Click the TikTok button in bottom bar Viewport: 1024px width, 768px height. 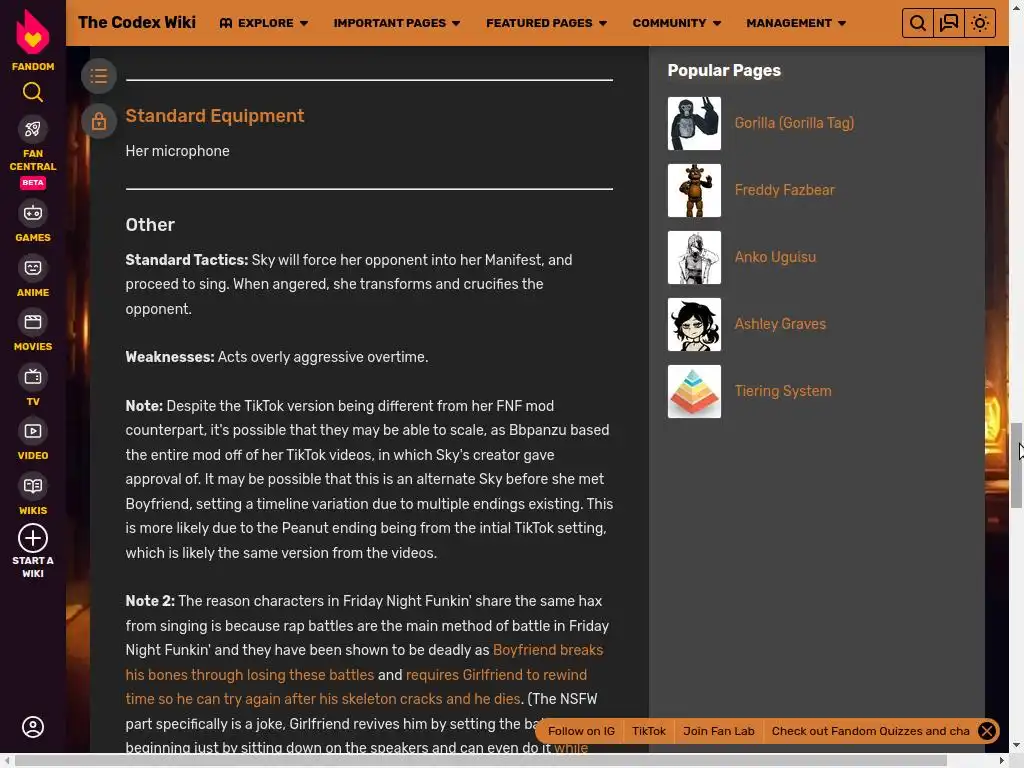click(x=648, y=731)
